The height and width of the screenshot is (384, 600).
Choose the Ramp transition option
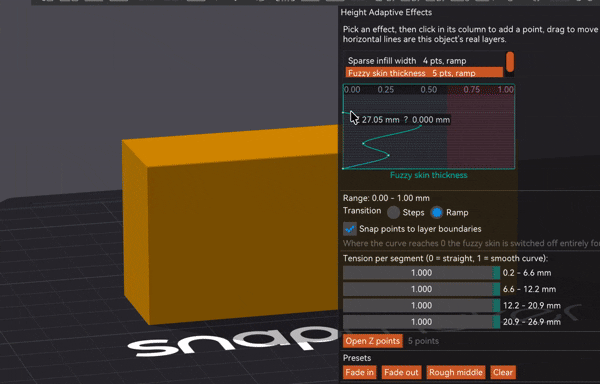click(437, 213)
